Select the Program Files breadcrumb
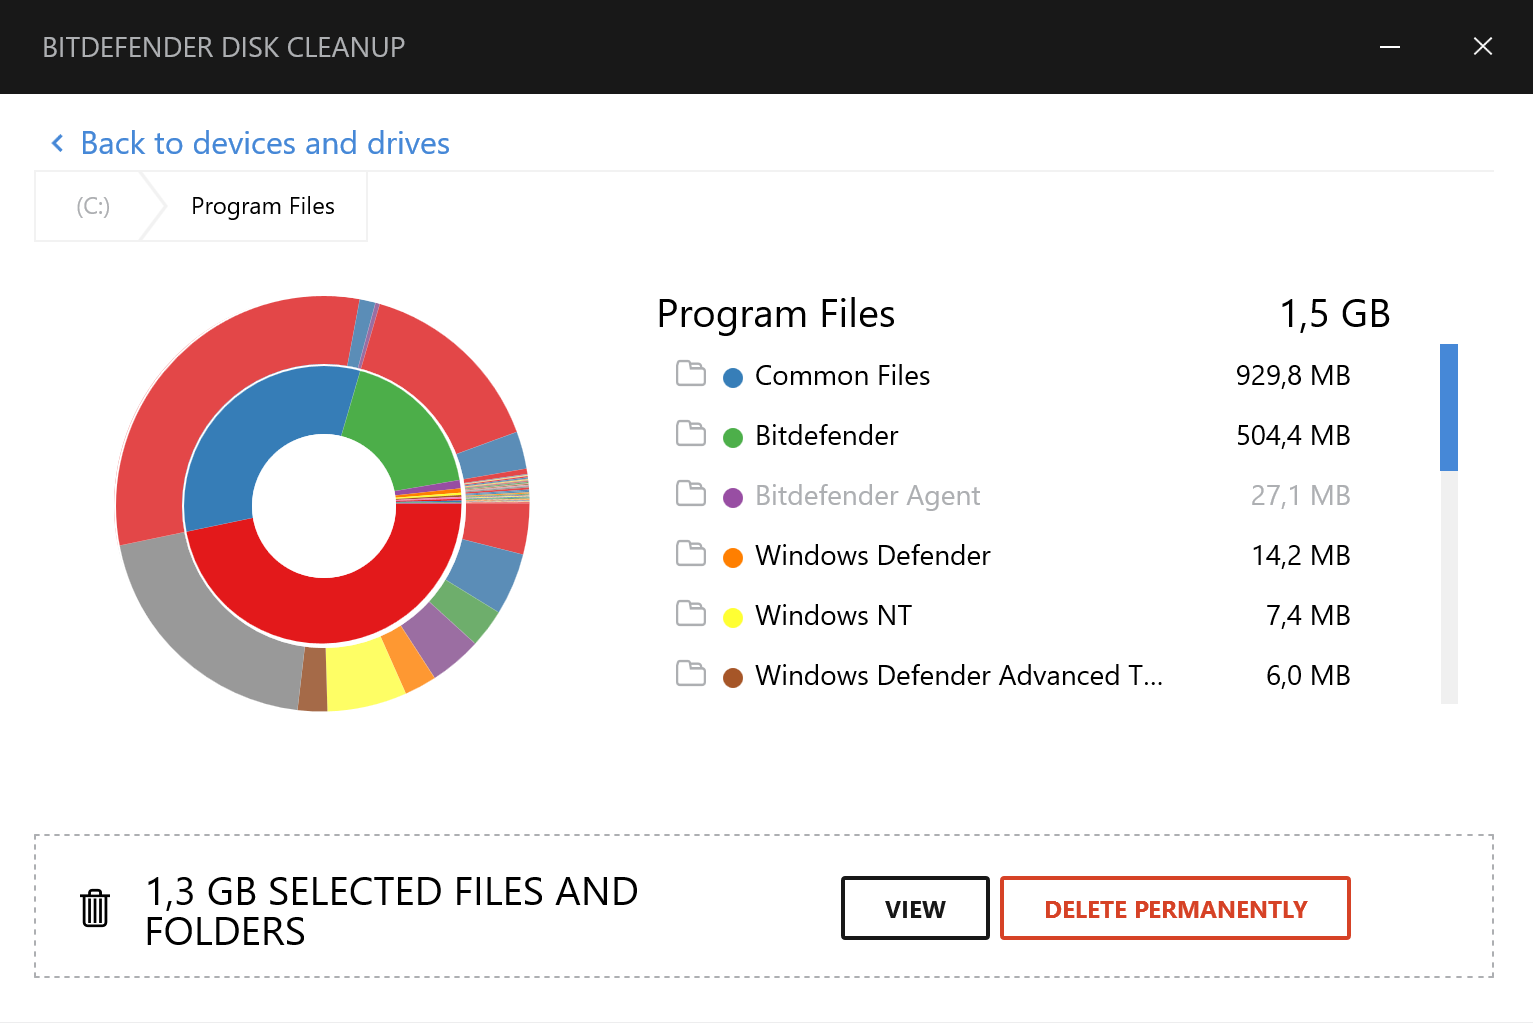The width and height of the screenshot is (1533, 1023). click(x=263, y=206)
